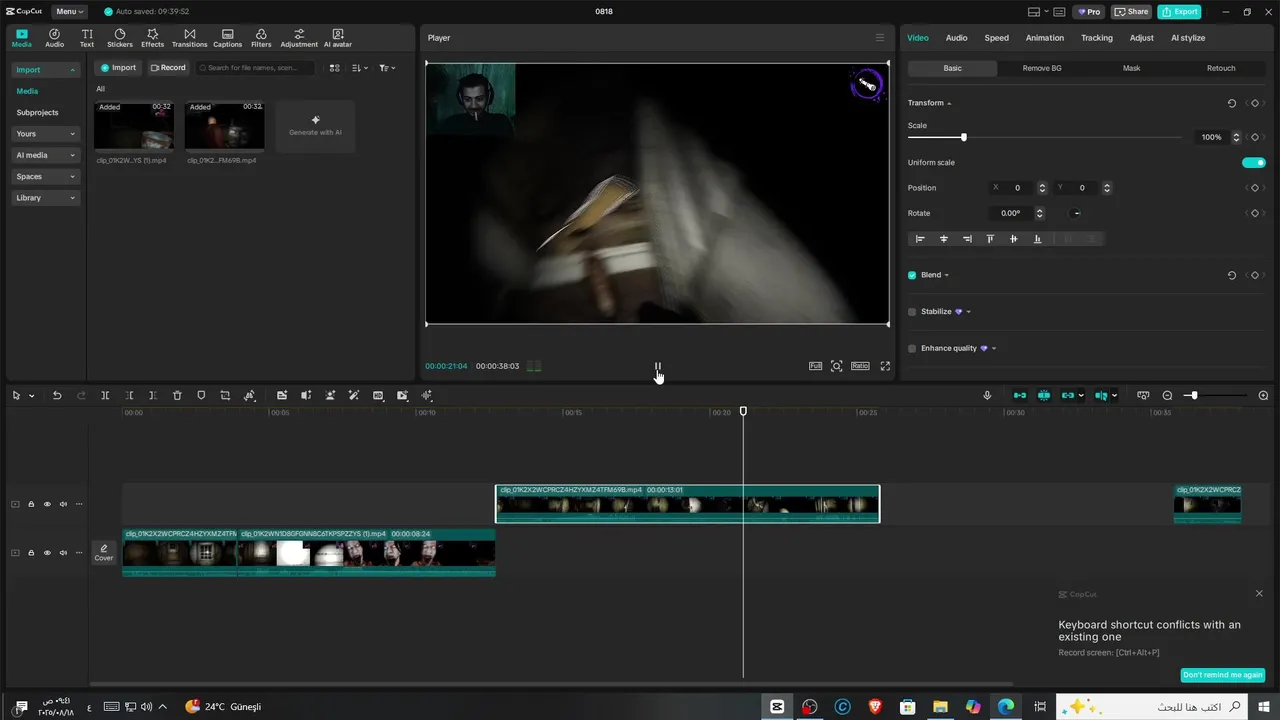Toggle lock on the upper track
1280x720 pixels.
pyautogui.click(x=31, y=504)
